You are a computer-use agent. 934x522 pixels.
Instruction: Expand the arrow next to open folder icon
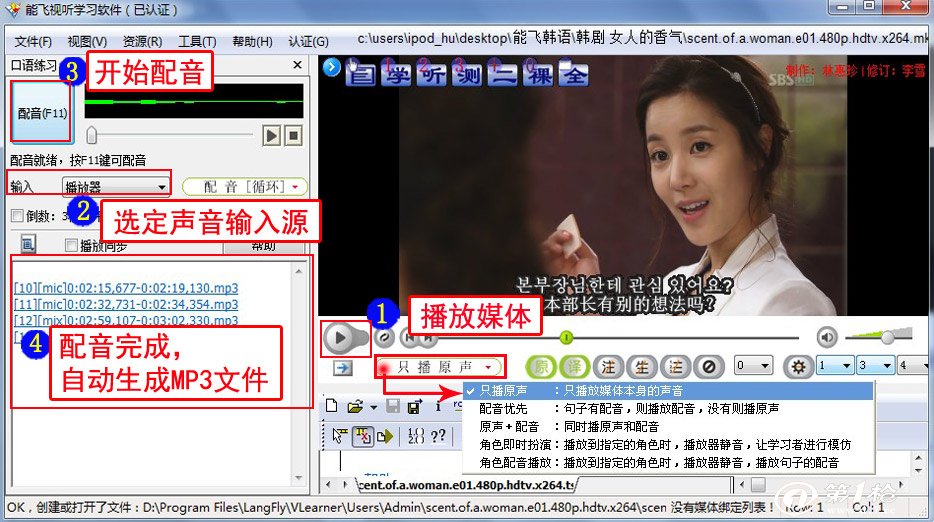tap(373, 408)
